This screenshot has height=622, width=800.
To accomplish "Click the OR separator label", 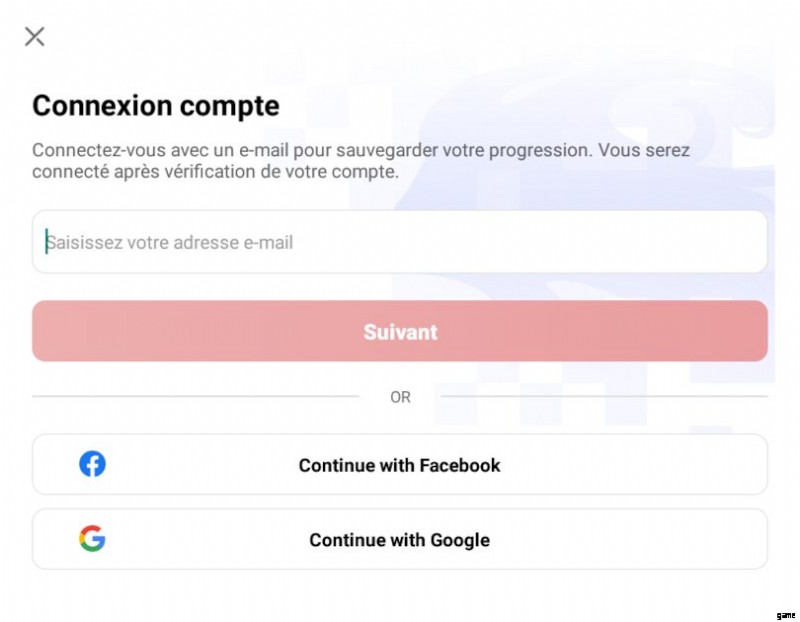I will (x=400, y=397).
